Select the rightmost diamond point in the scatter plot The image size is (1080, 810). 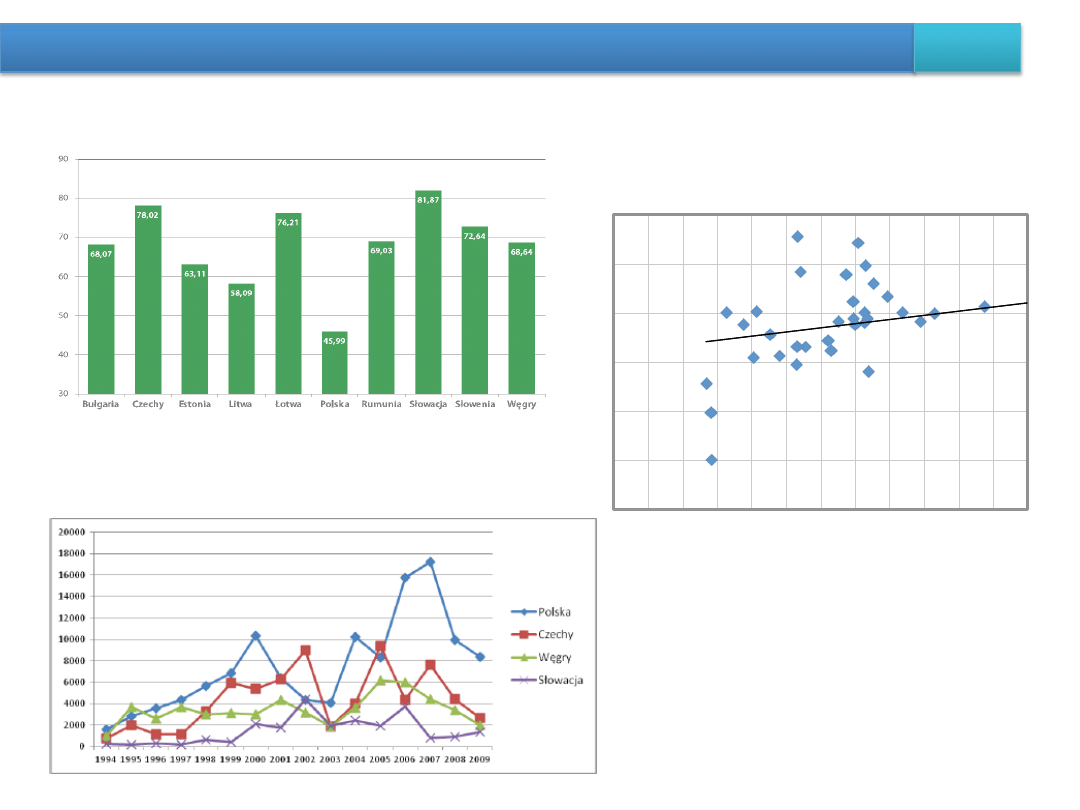pyautogui.click(x=984, y=306)
